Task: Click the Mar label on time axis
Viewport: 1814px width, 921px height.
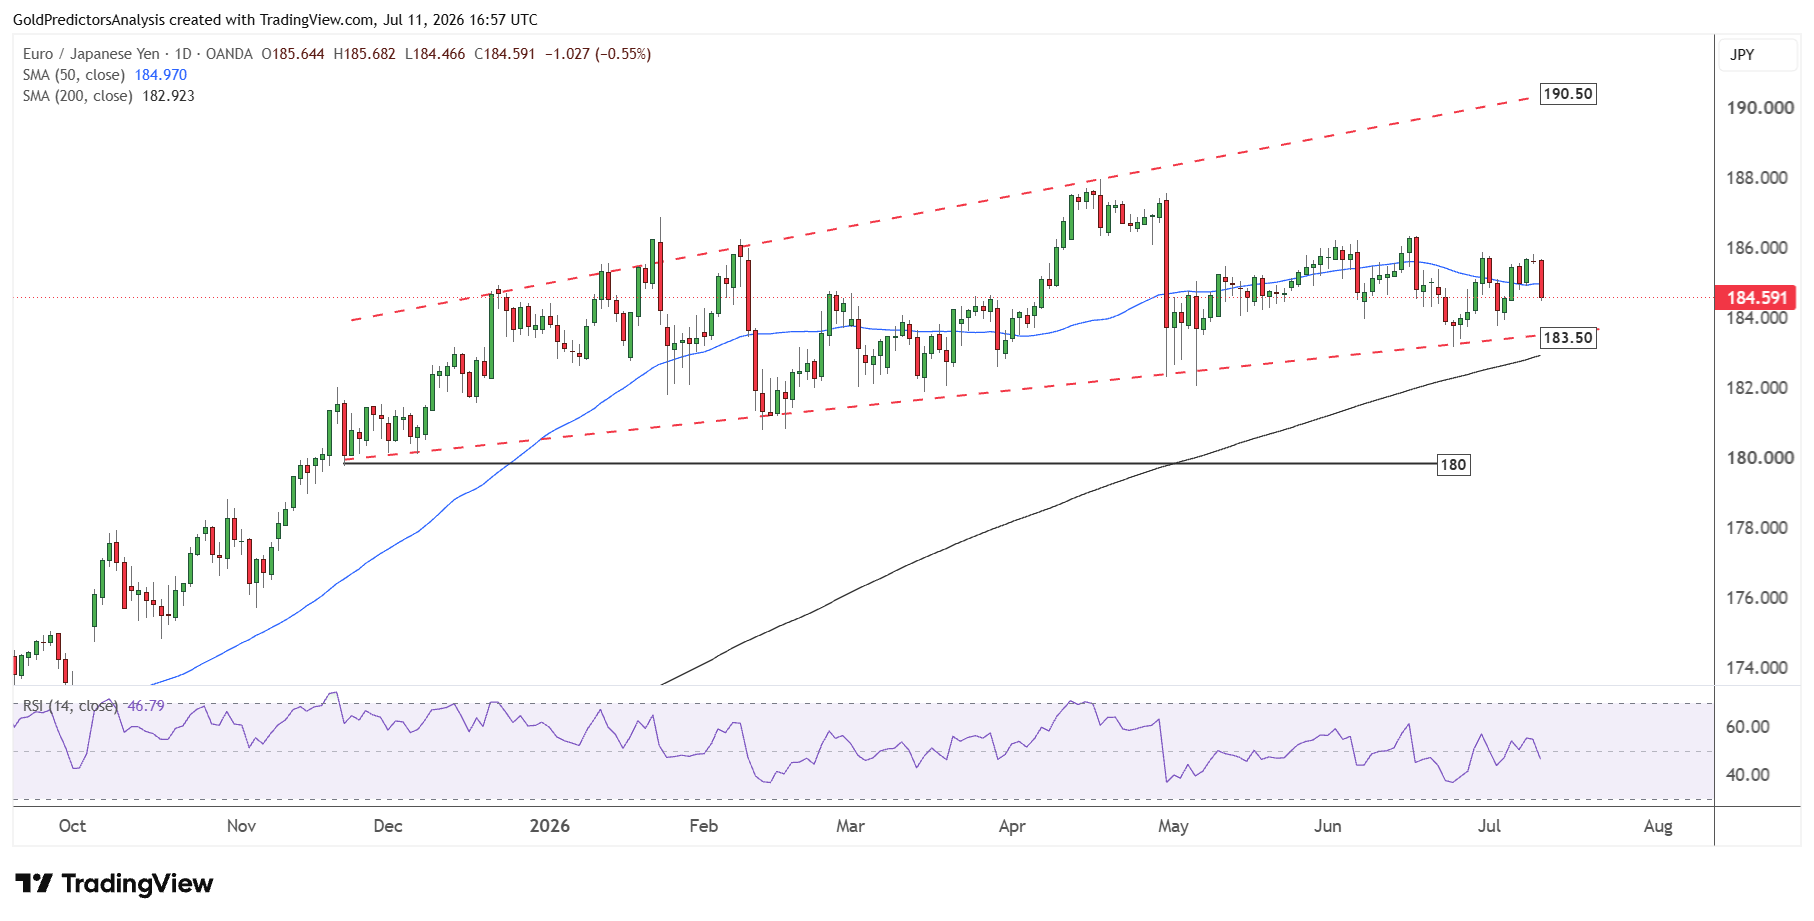Action: [850, 826]
